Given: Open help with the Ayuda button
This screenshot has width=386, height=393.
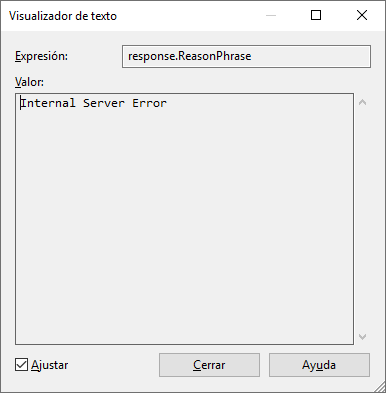Looking at the screenshot, I should 319,365.
